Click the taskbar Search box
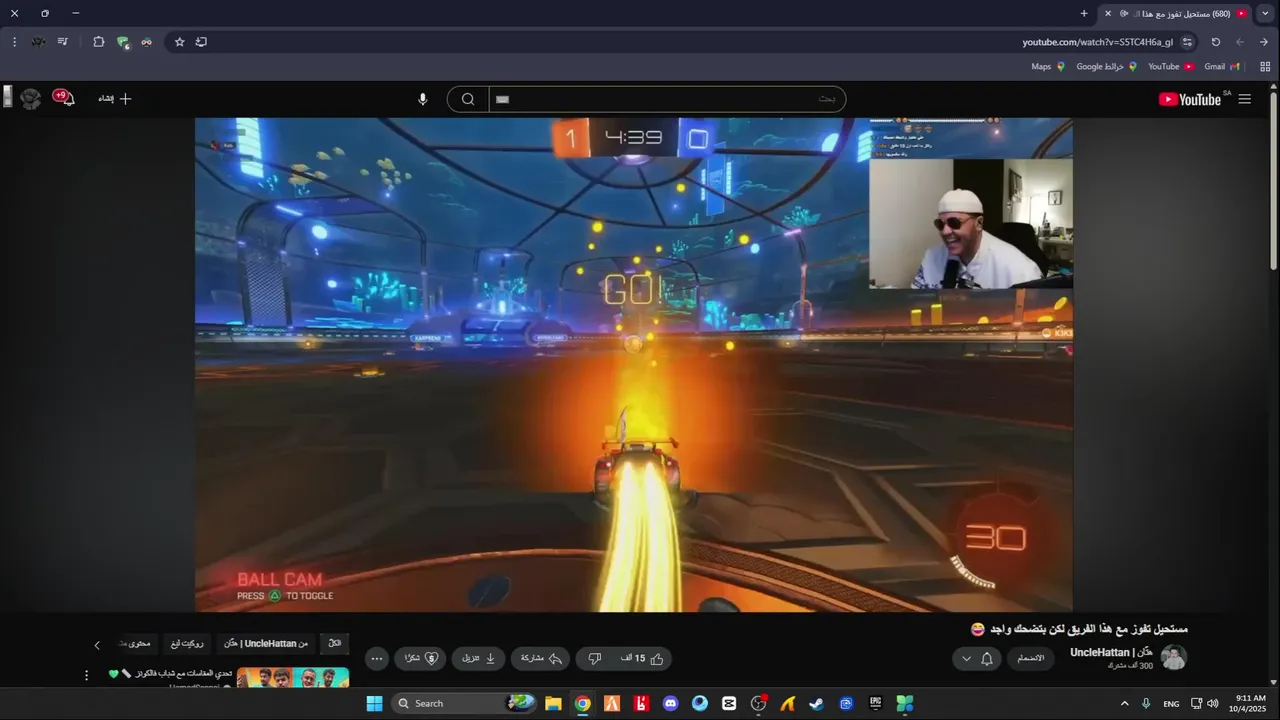The height and width of the screenshot is (720, 1280). (x=464, y=703)
